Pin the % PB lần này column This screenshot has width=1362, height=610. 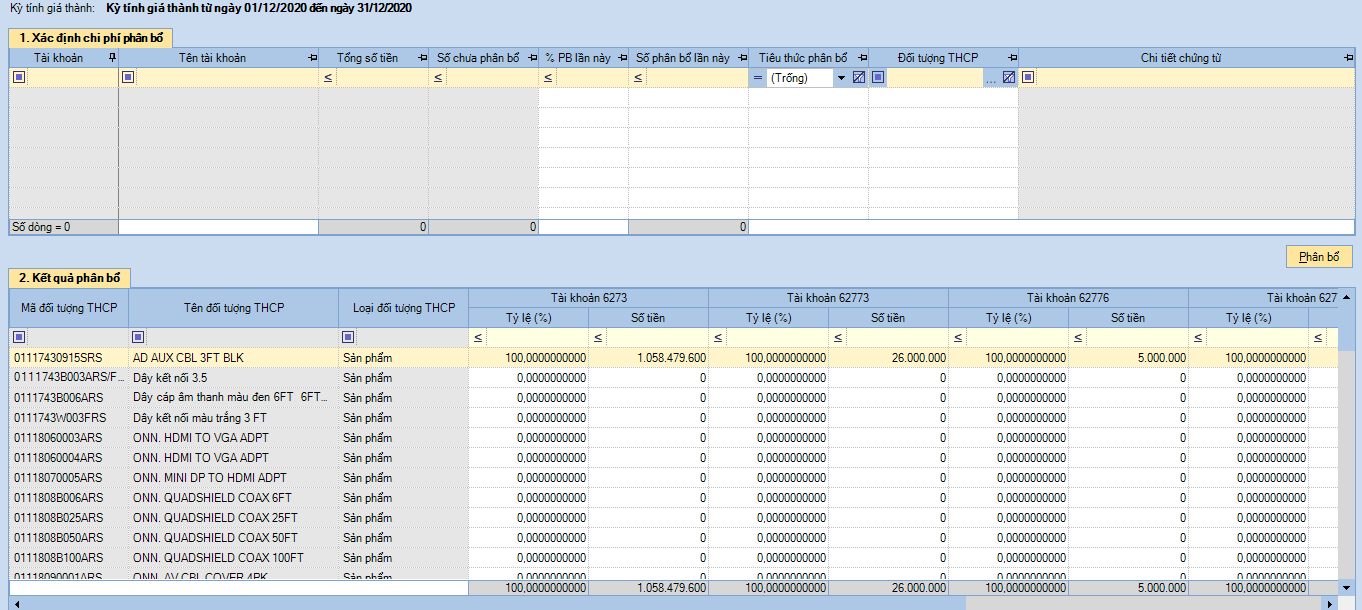pyautogui.click(x=623, y=58)
